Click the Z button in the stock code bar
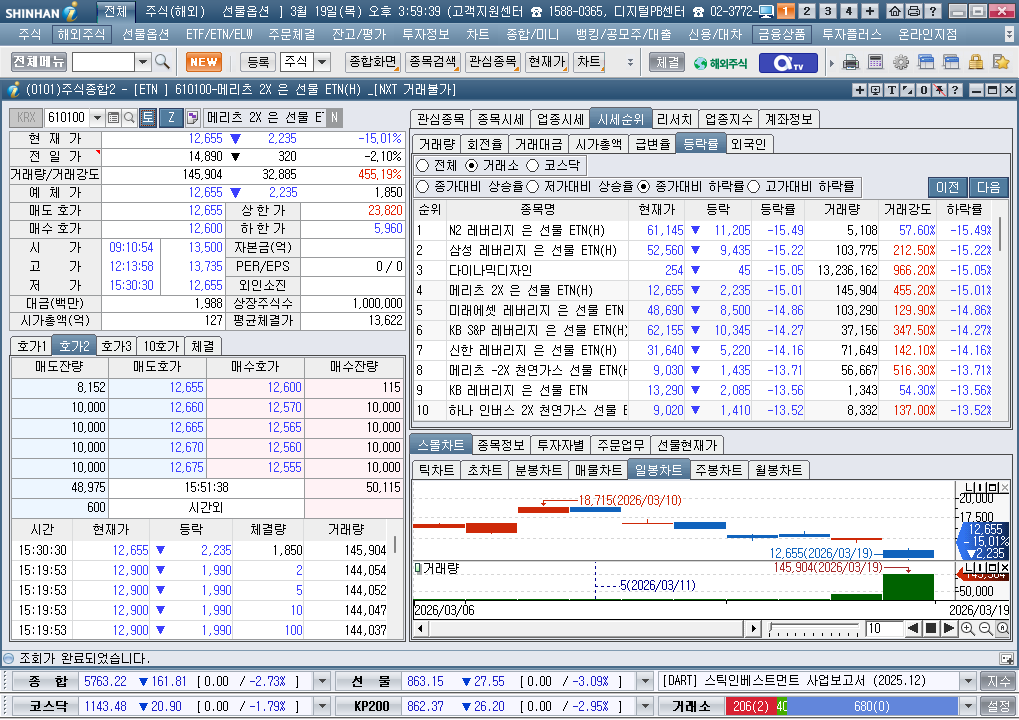Image resolution: width=1019 pixels, height=720 pixels. [172, 118]
